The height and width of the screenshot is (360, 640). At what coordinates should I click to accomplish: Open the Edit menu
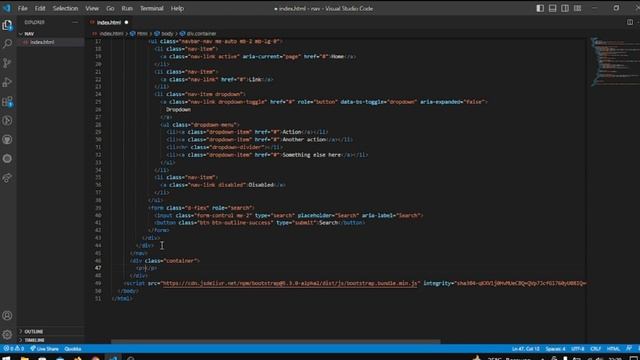(40, 8)
